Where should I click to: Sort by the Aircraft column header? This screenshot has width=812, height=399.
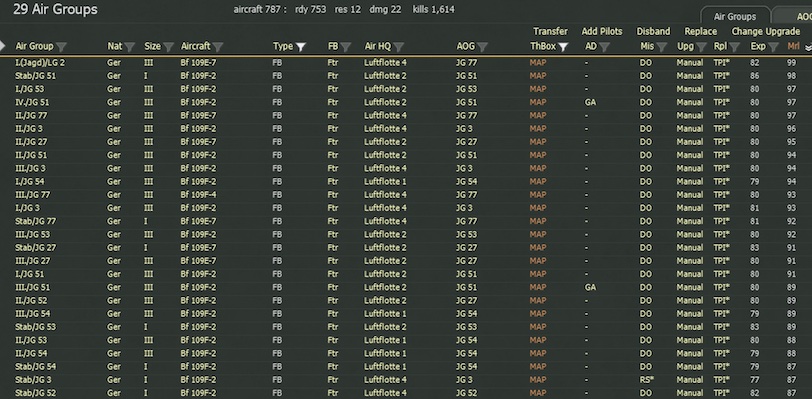click(x=195, y=46)
